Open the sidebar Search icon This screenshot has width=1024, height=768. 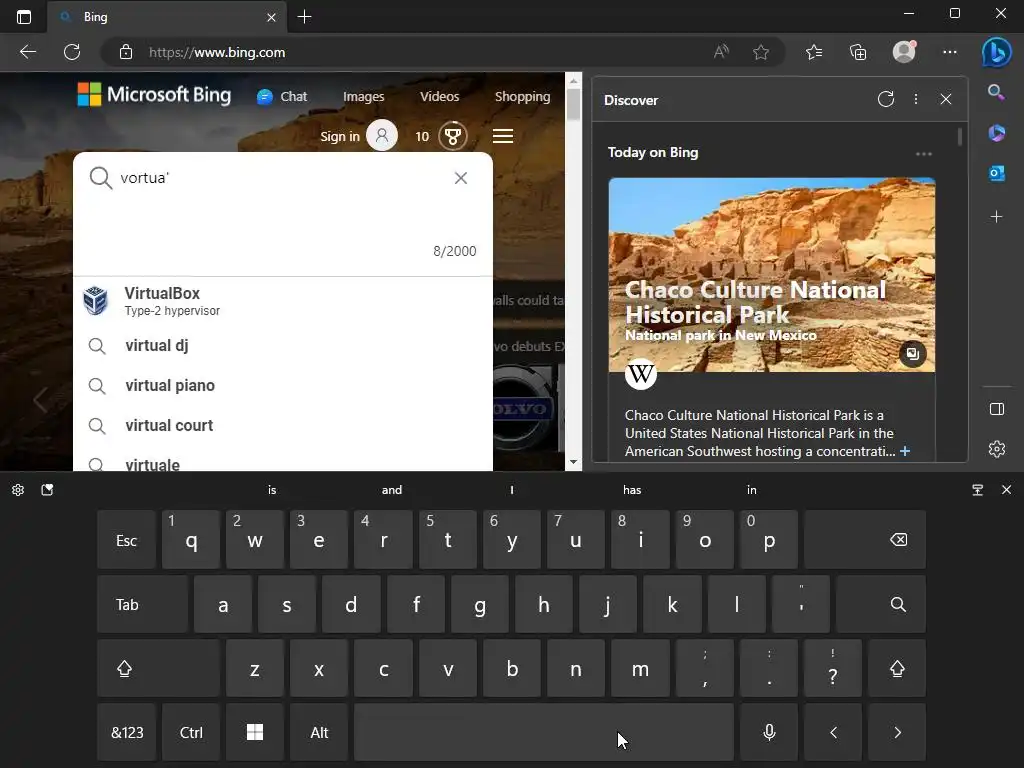click(996, 92)
